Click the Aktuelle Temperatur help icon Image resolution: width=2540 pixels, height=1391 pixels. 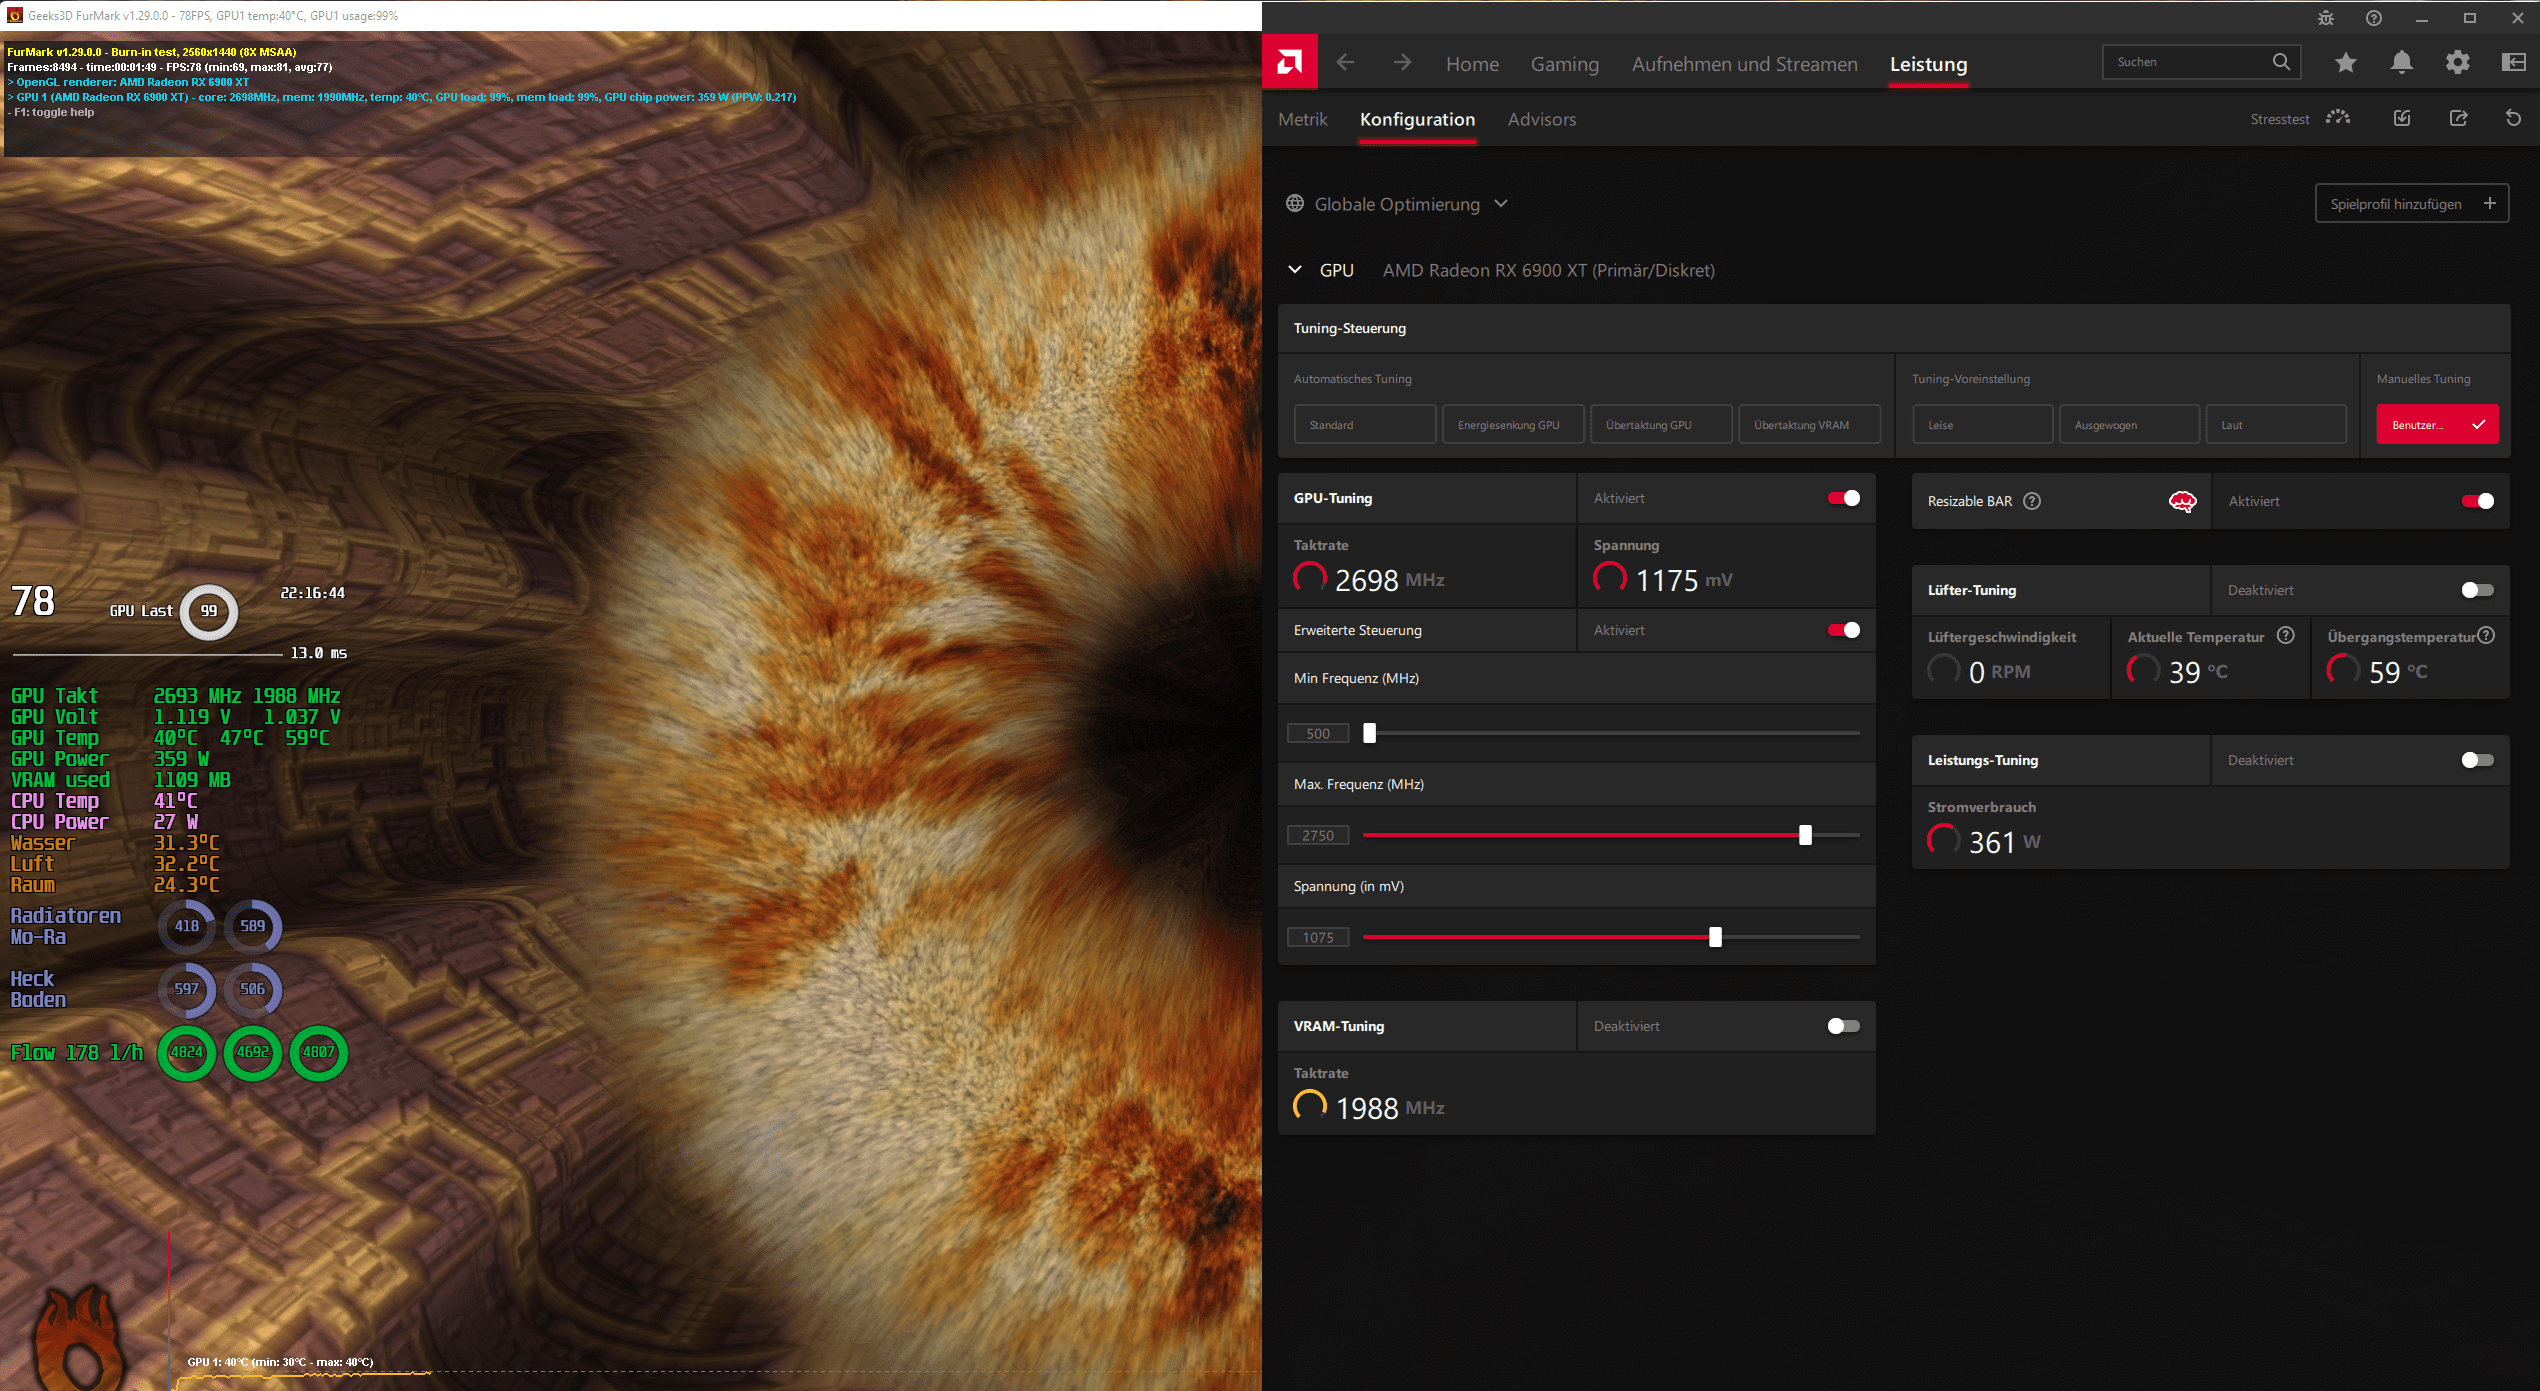[x=2286, y=635]
